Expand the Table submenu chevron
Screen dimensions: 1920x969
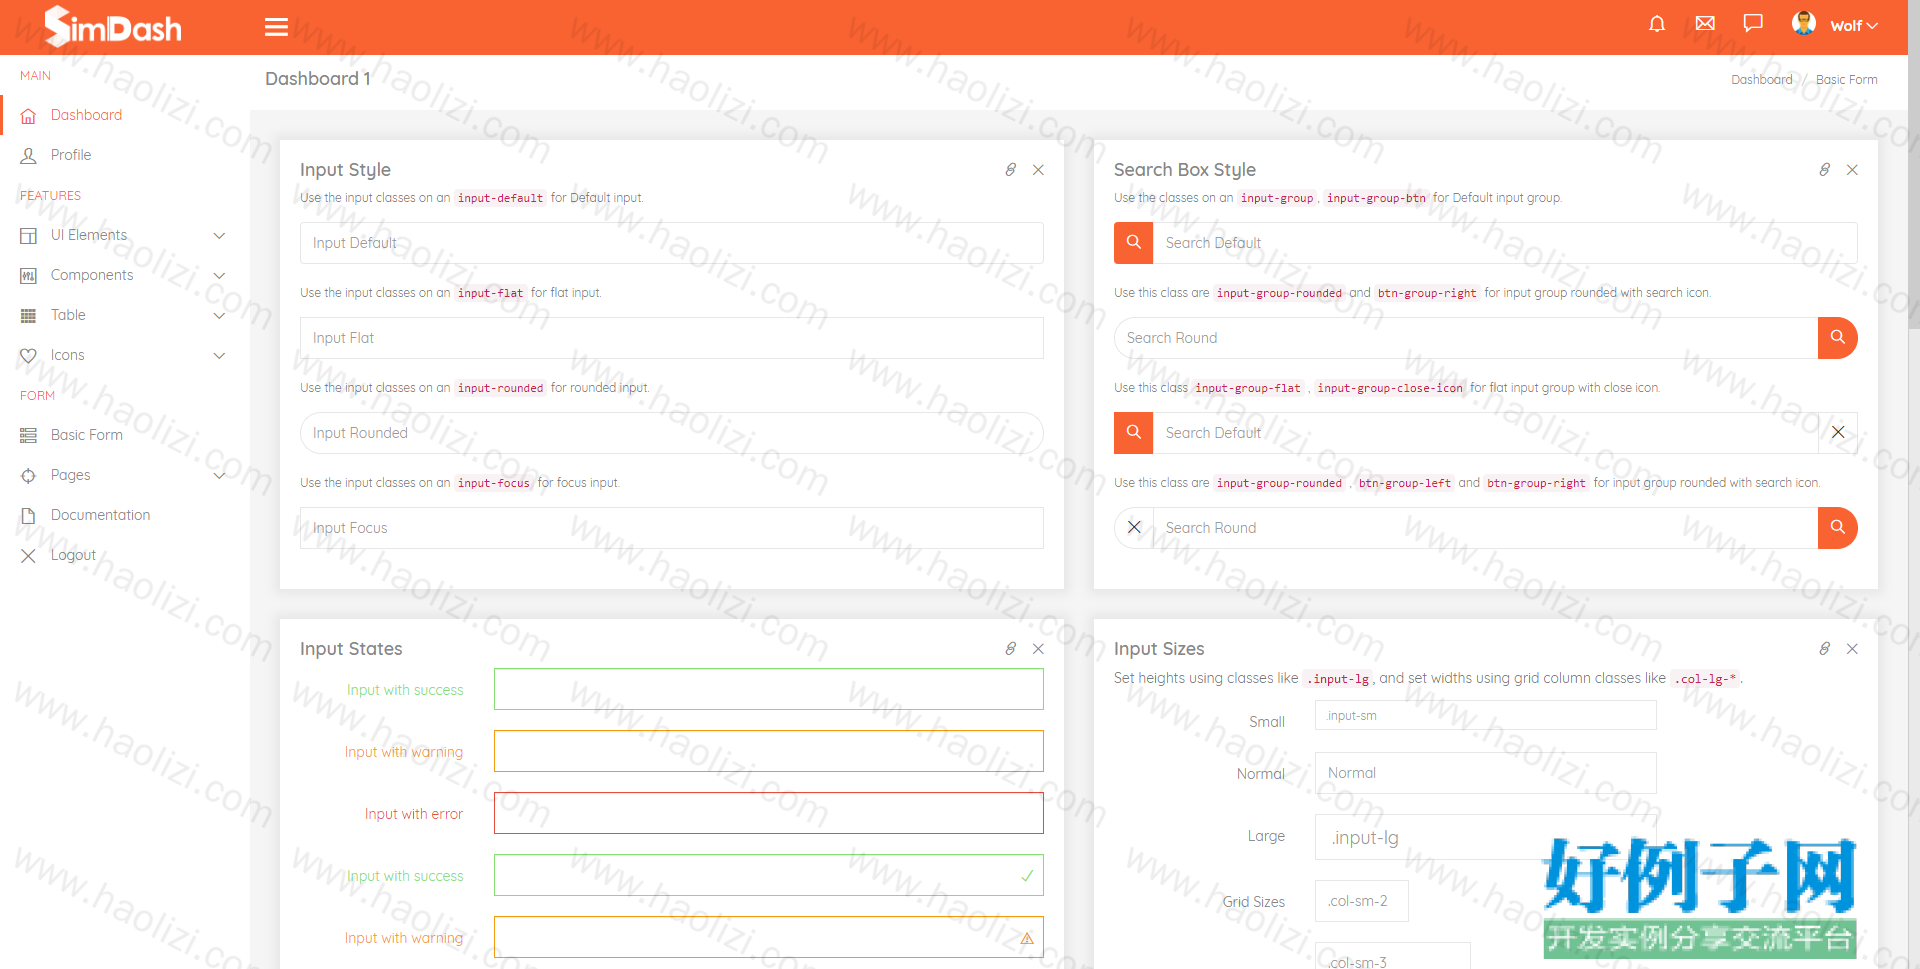coord(220,316)
